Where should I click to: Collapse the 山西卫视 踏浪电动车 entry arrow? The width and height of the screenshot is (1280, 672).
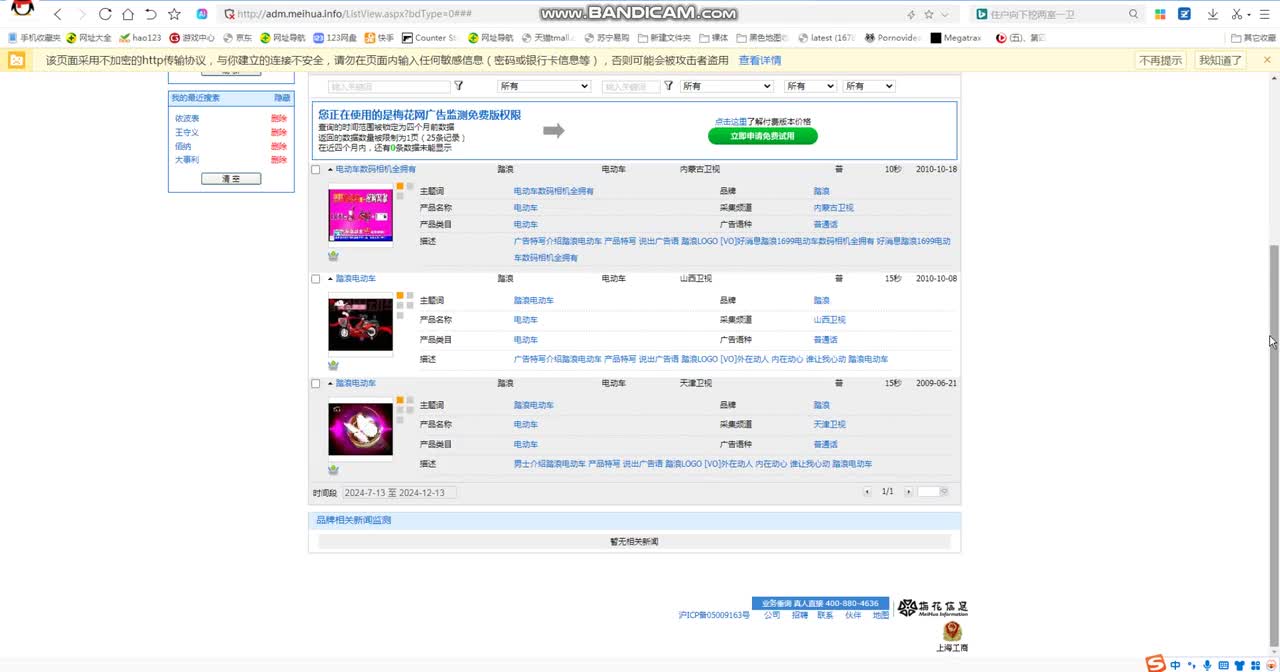(x=330, y=279)
